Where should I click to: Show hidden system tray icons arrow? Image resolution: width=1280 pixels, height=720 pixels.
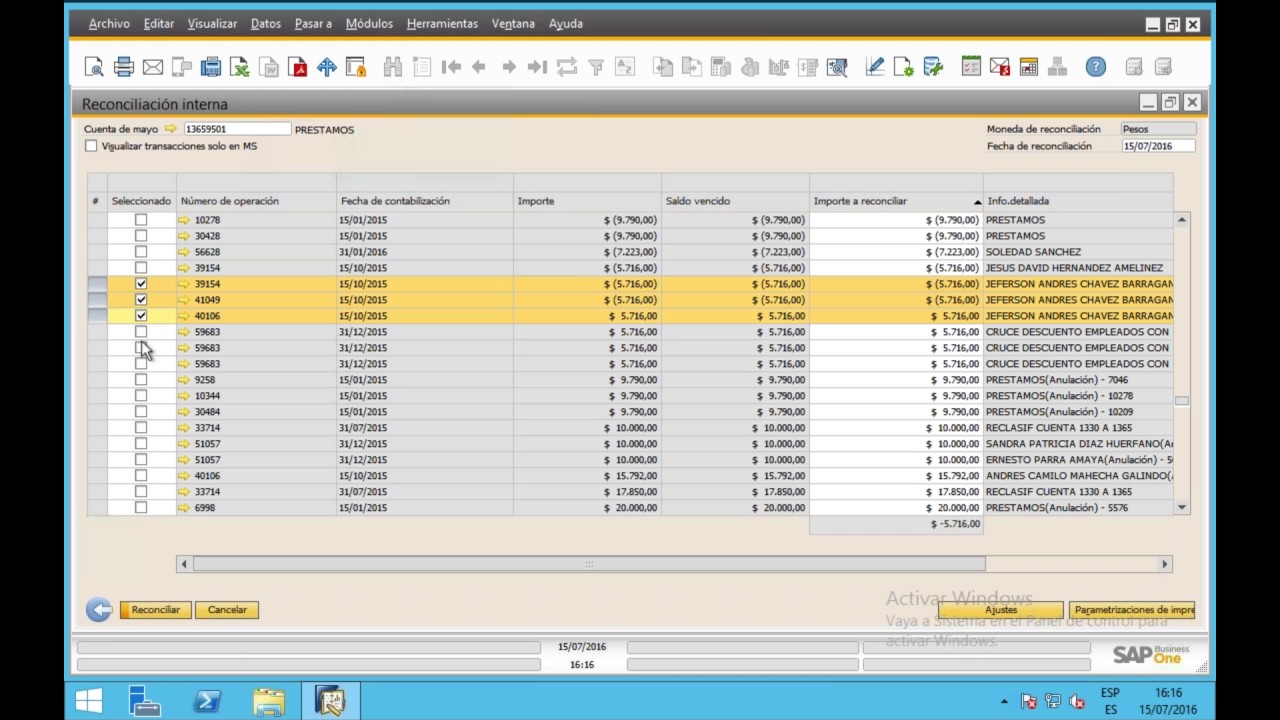(x=1004, y=701)
